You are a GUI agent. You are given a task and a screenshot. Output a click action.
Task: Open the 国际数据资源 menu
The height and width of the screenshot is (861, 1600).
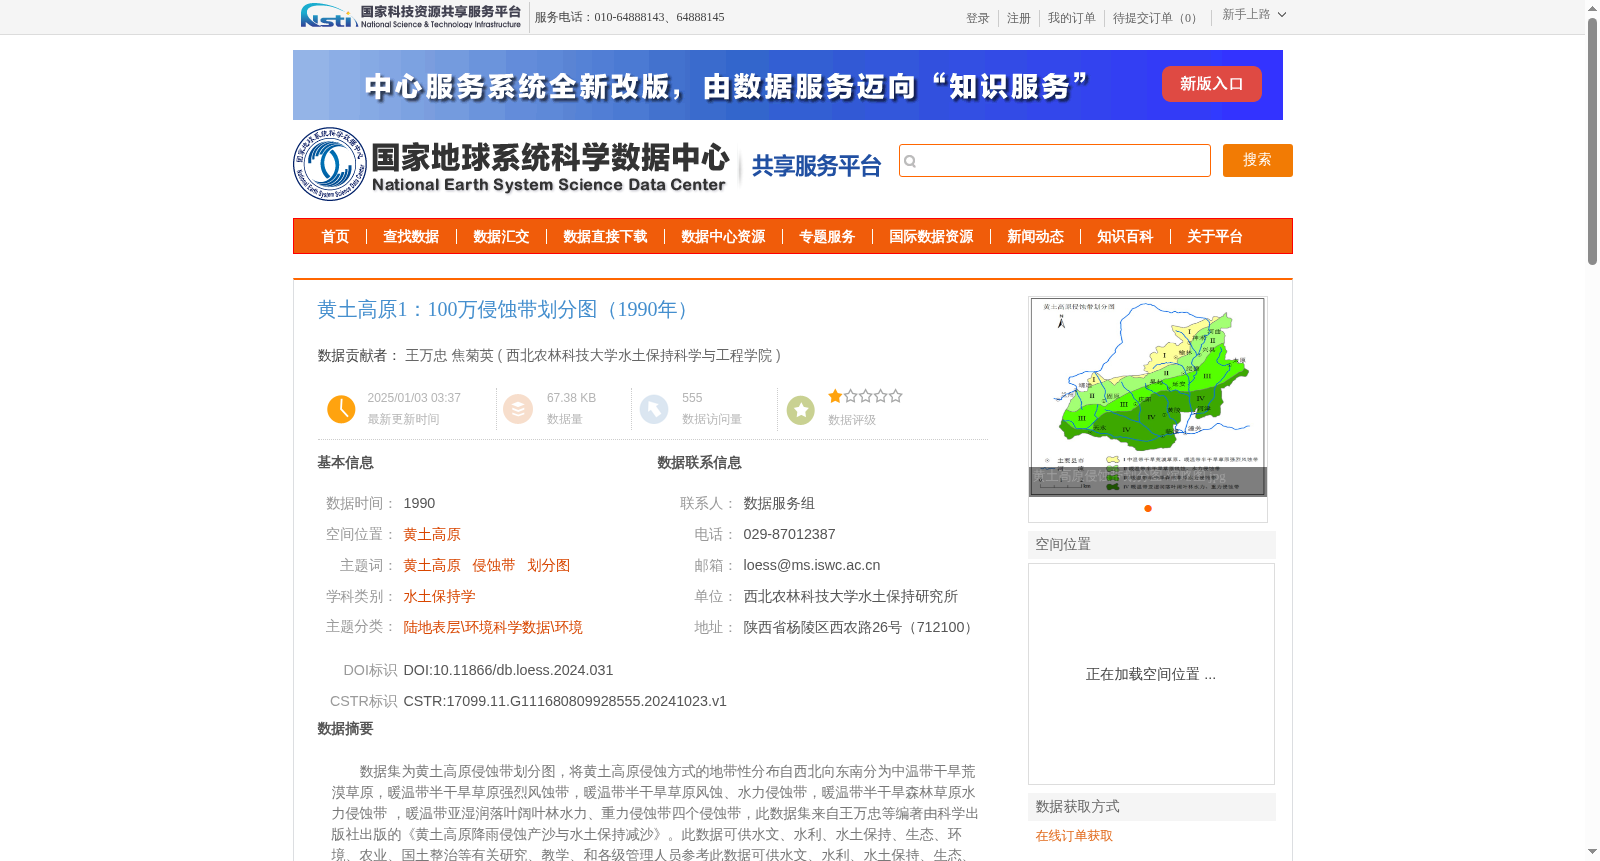(931, 237)
